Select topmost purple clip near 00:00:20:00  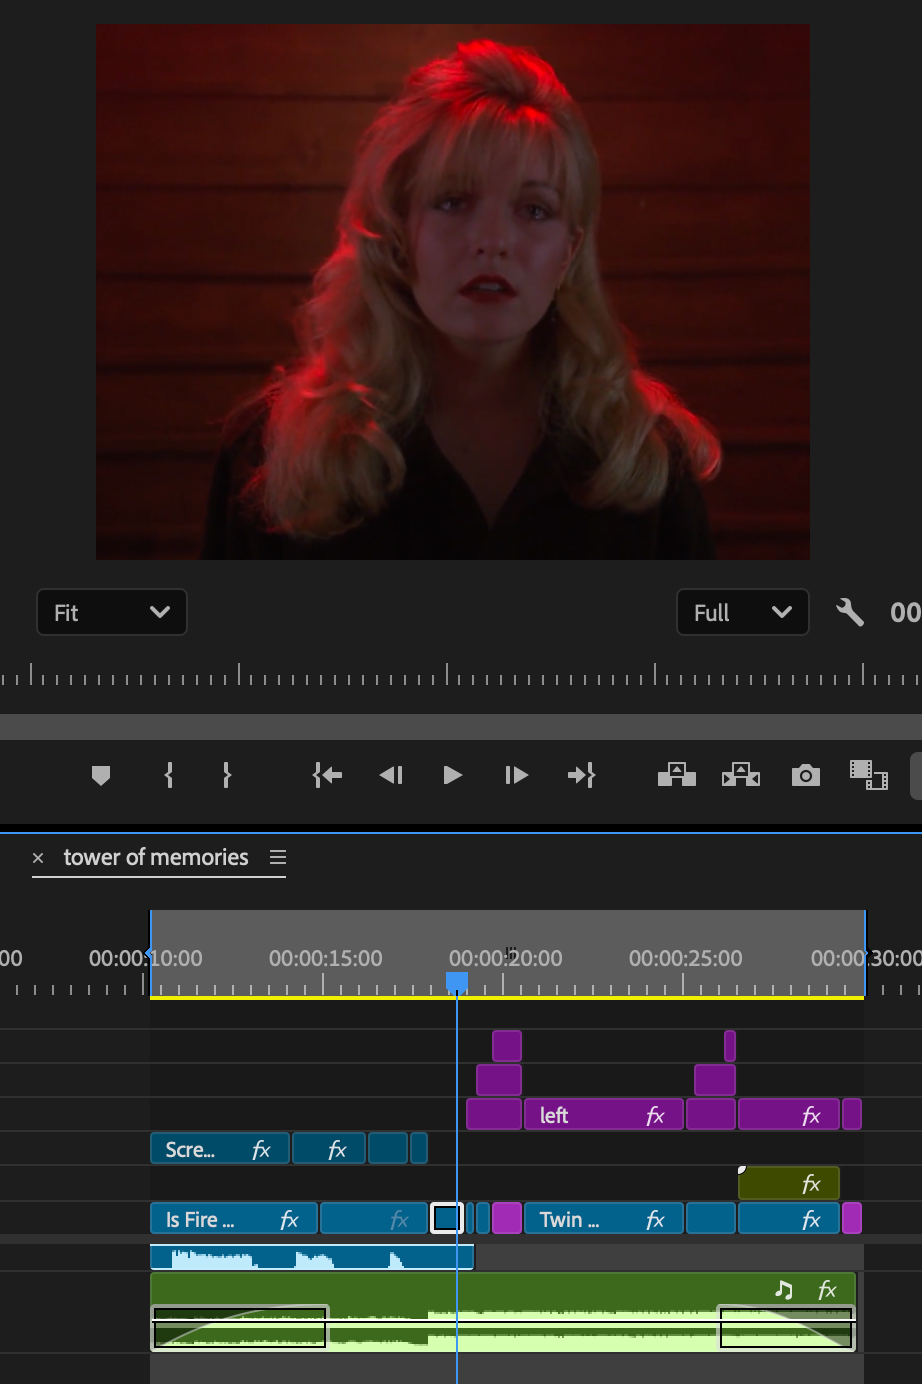(507, 1045)
